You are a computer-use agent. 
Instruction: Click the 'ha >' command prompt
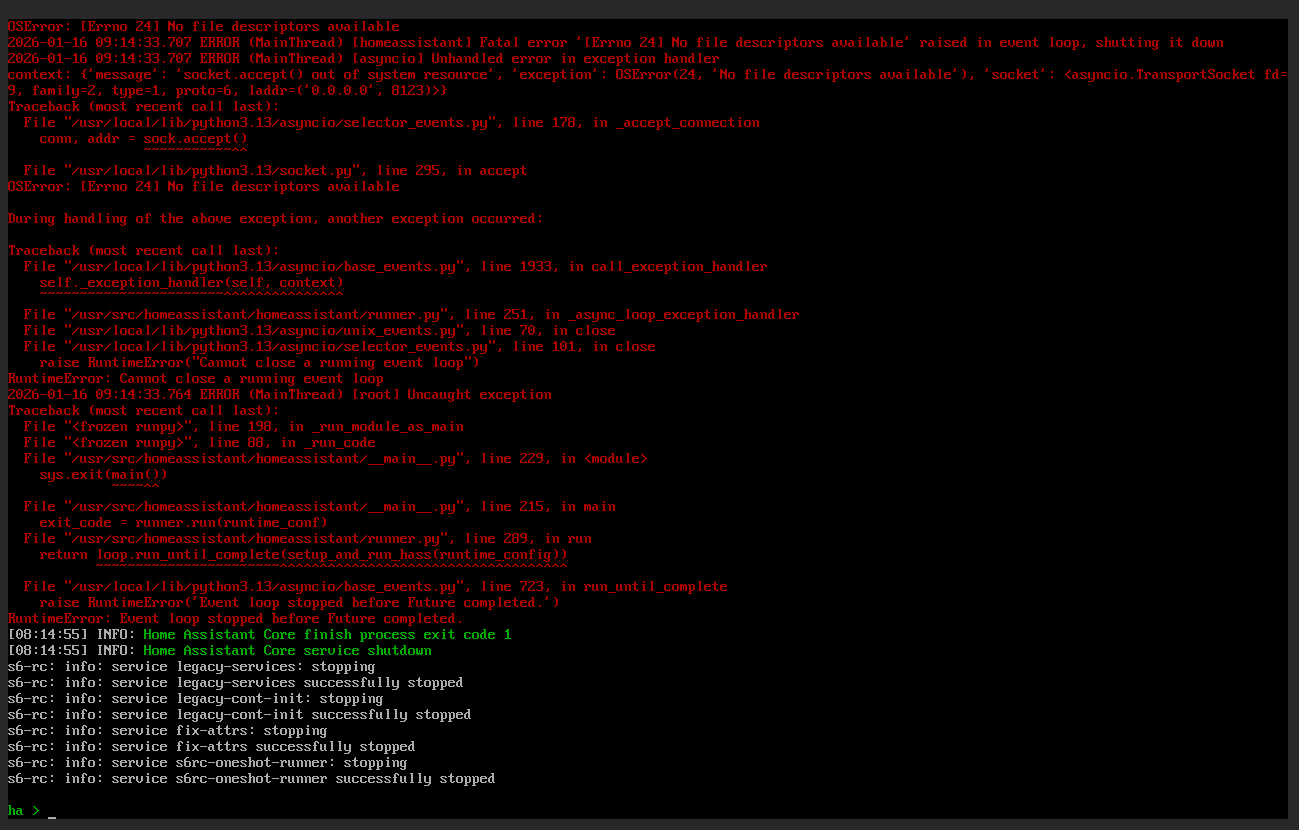(x=24, y=811)
